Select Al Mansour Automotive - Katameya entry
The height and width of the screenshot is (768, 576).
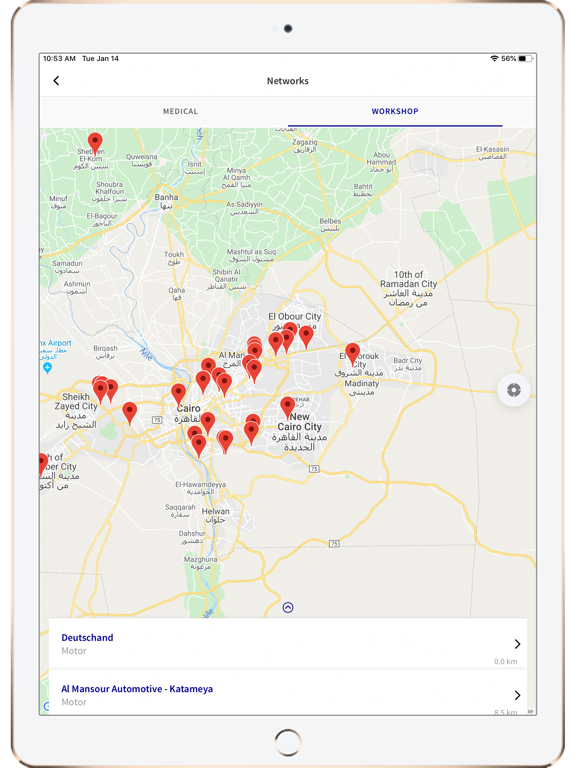[x=288, y=694]
